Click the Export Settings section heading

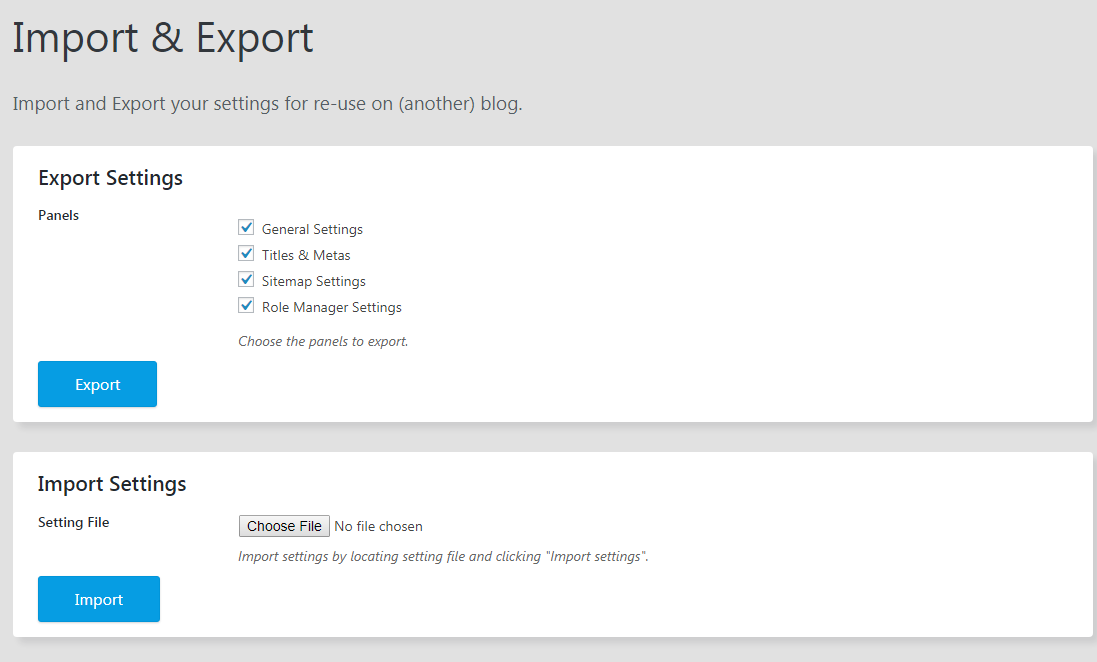110,178
